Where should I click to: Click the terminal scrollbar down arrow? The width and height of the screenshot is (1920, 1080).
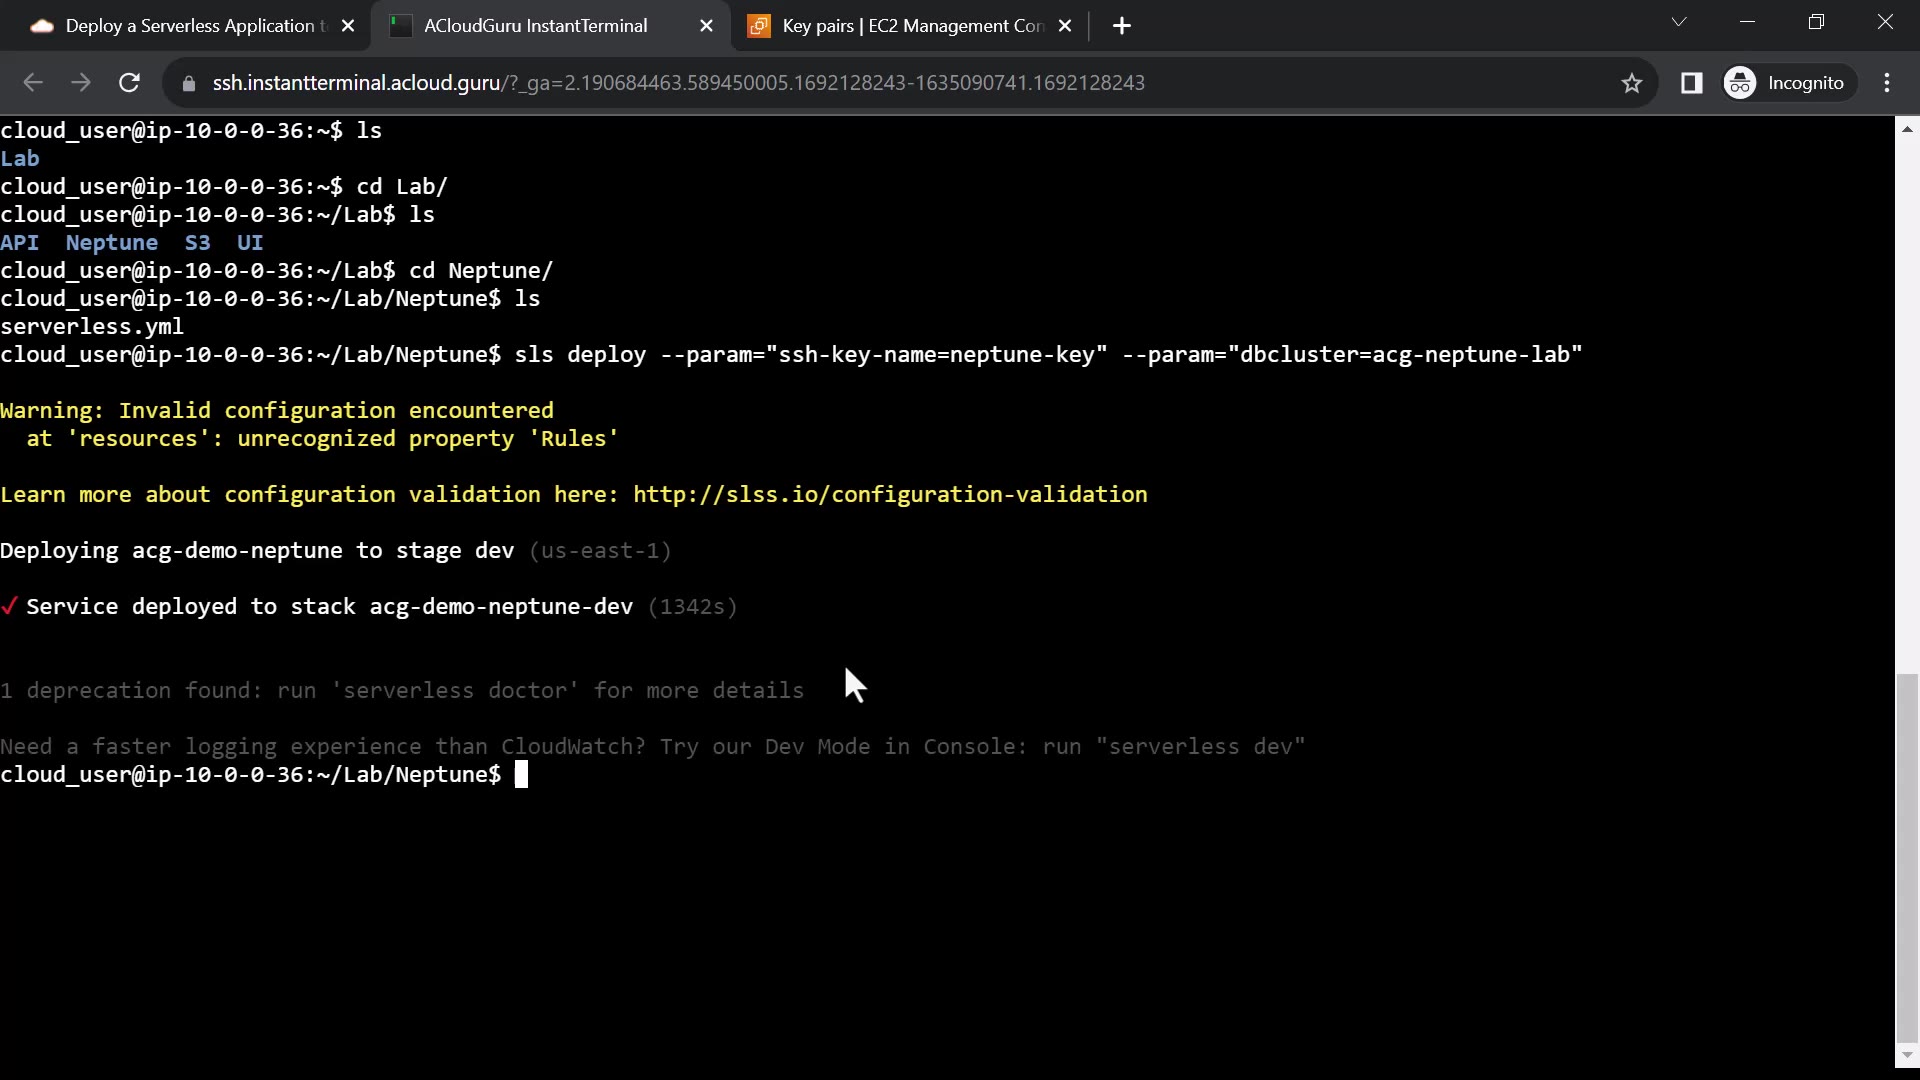click(x=1907, y=1054)
